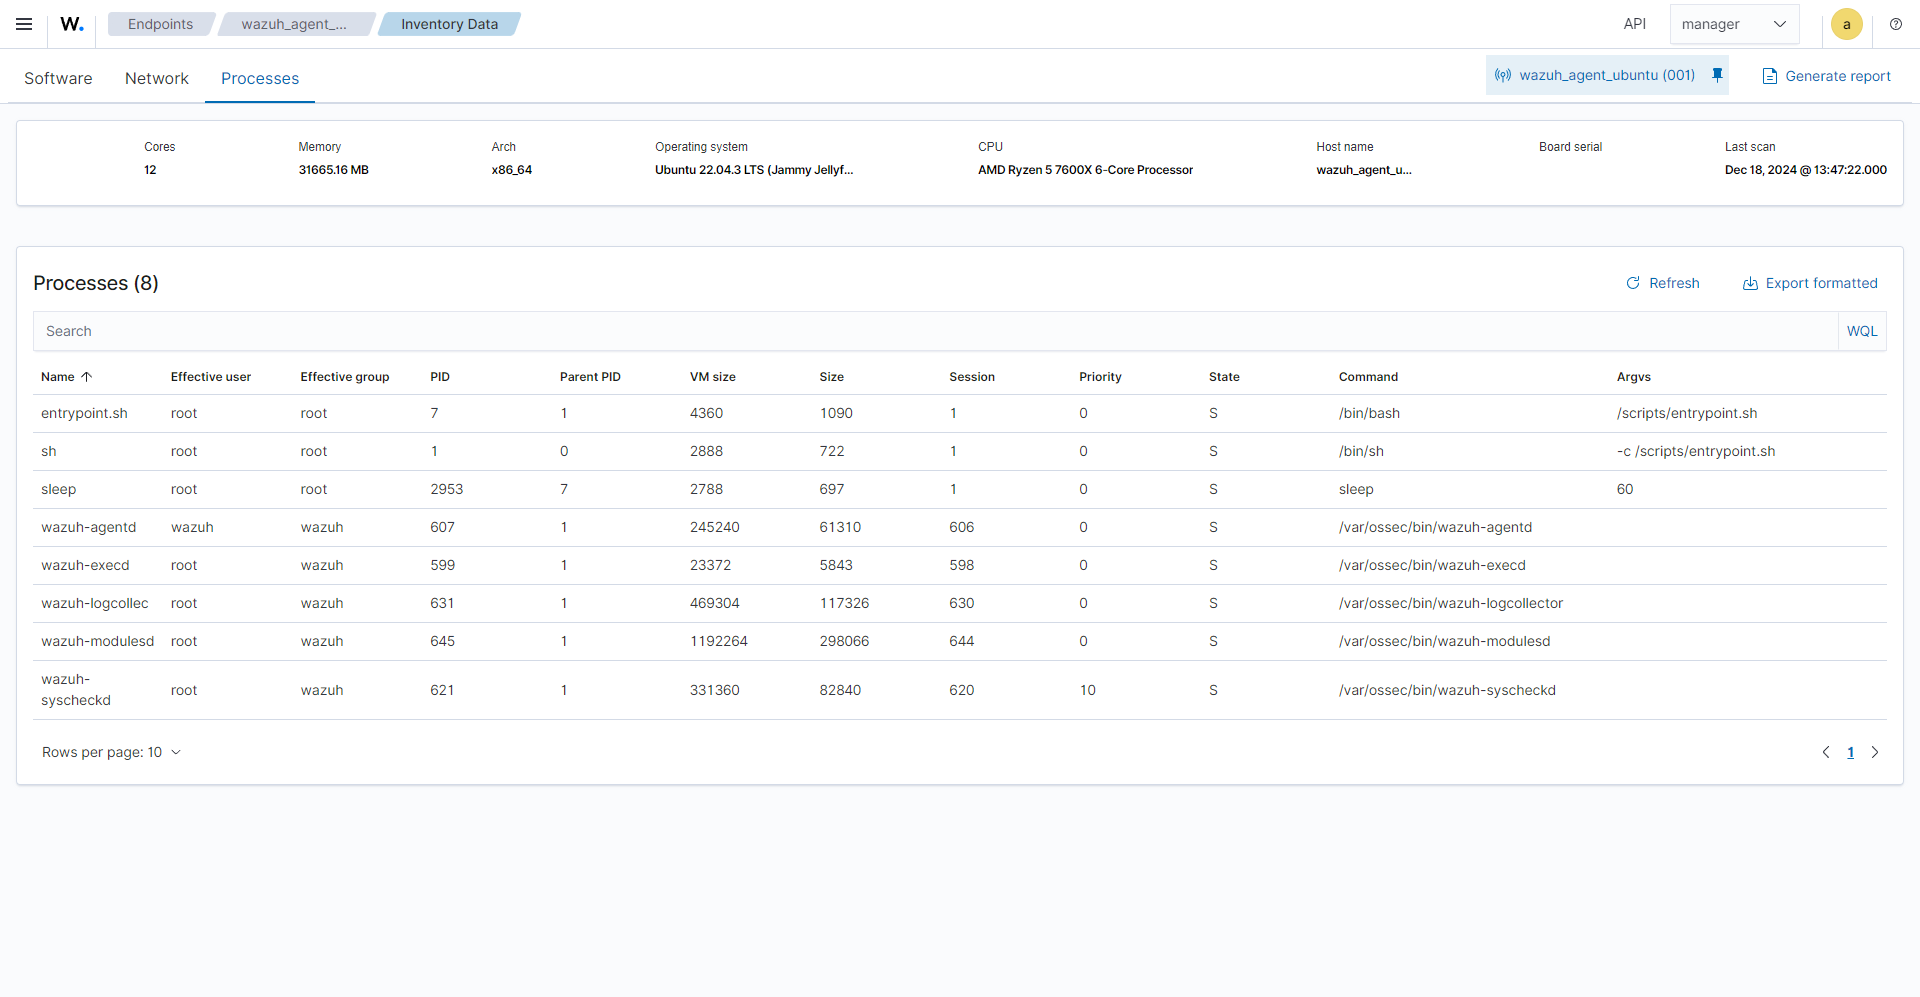Sort by Parent PID column
The height and width of the screenshot is (997, 1920).
tap(590, 377)
